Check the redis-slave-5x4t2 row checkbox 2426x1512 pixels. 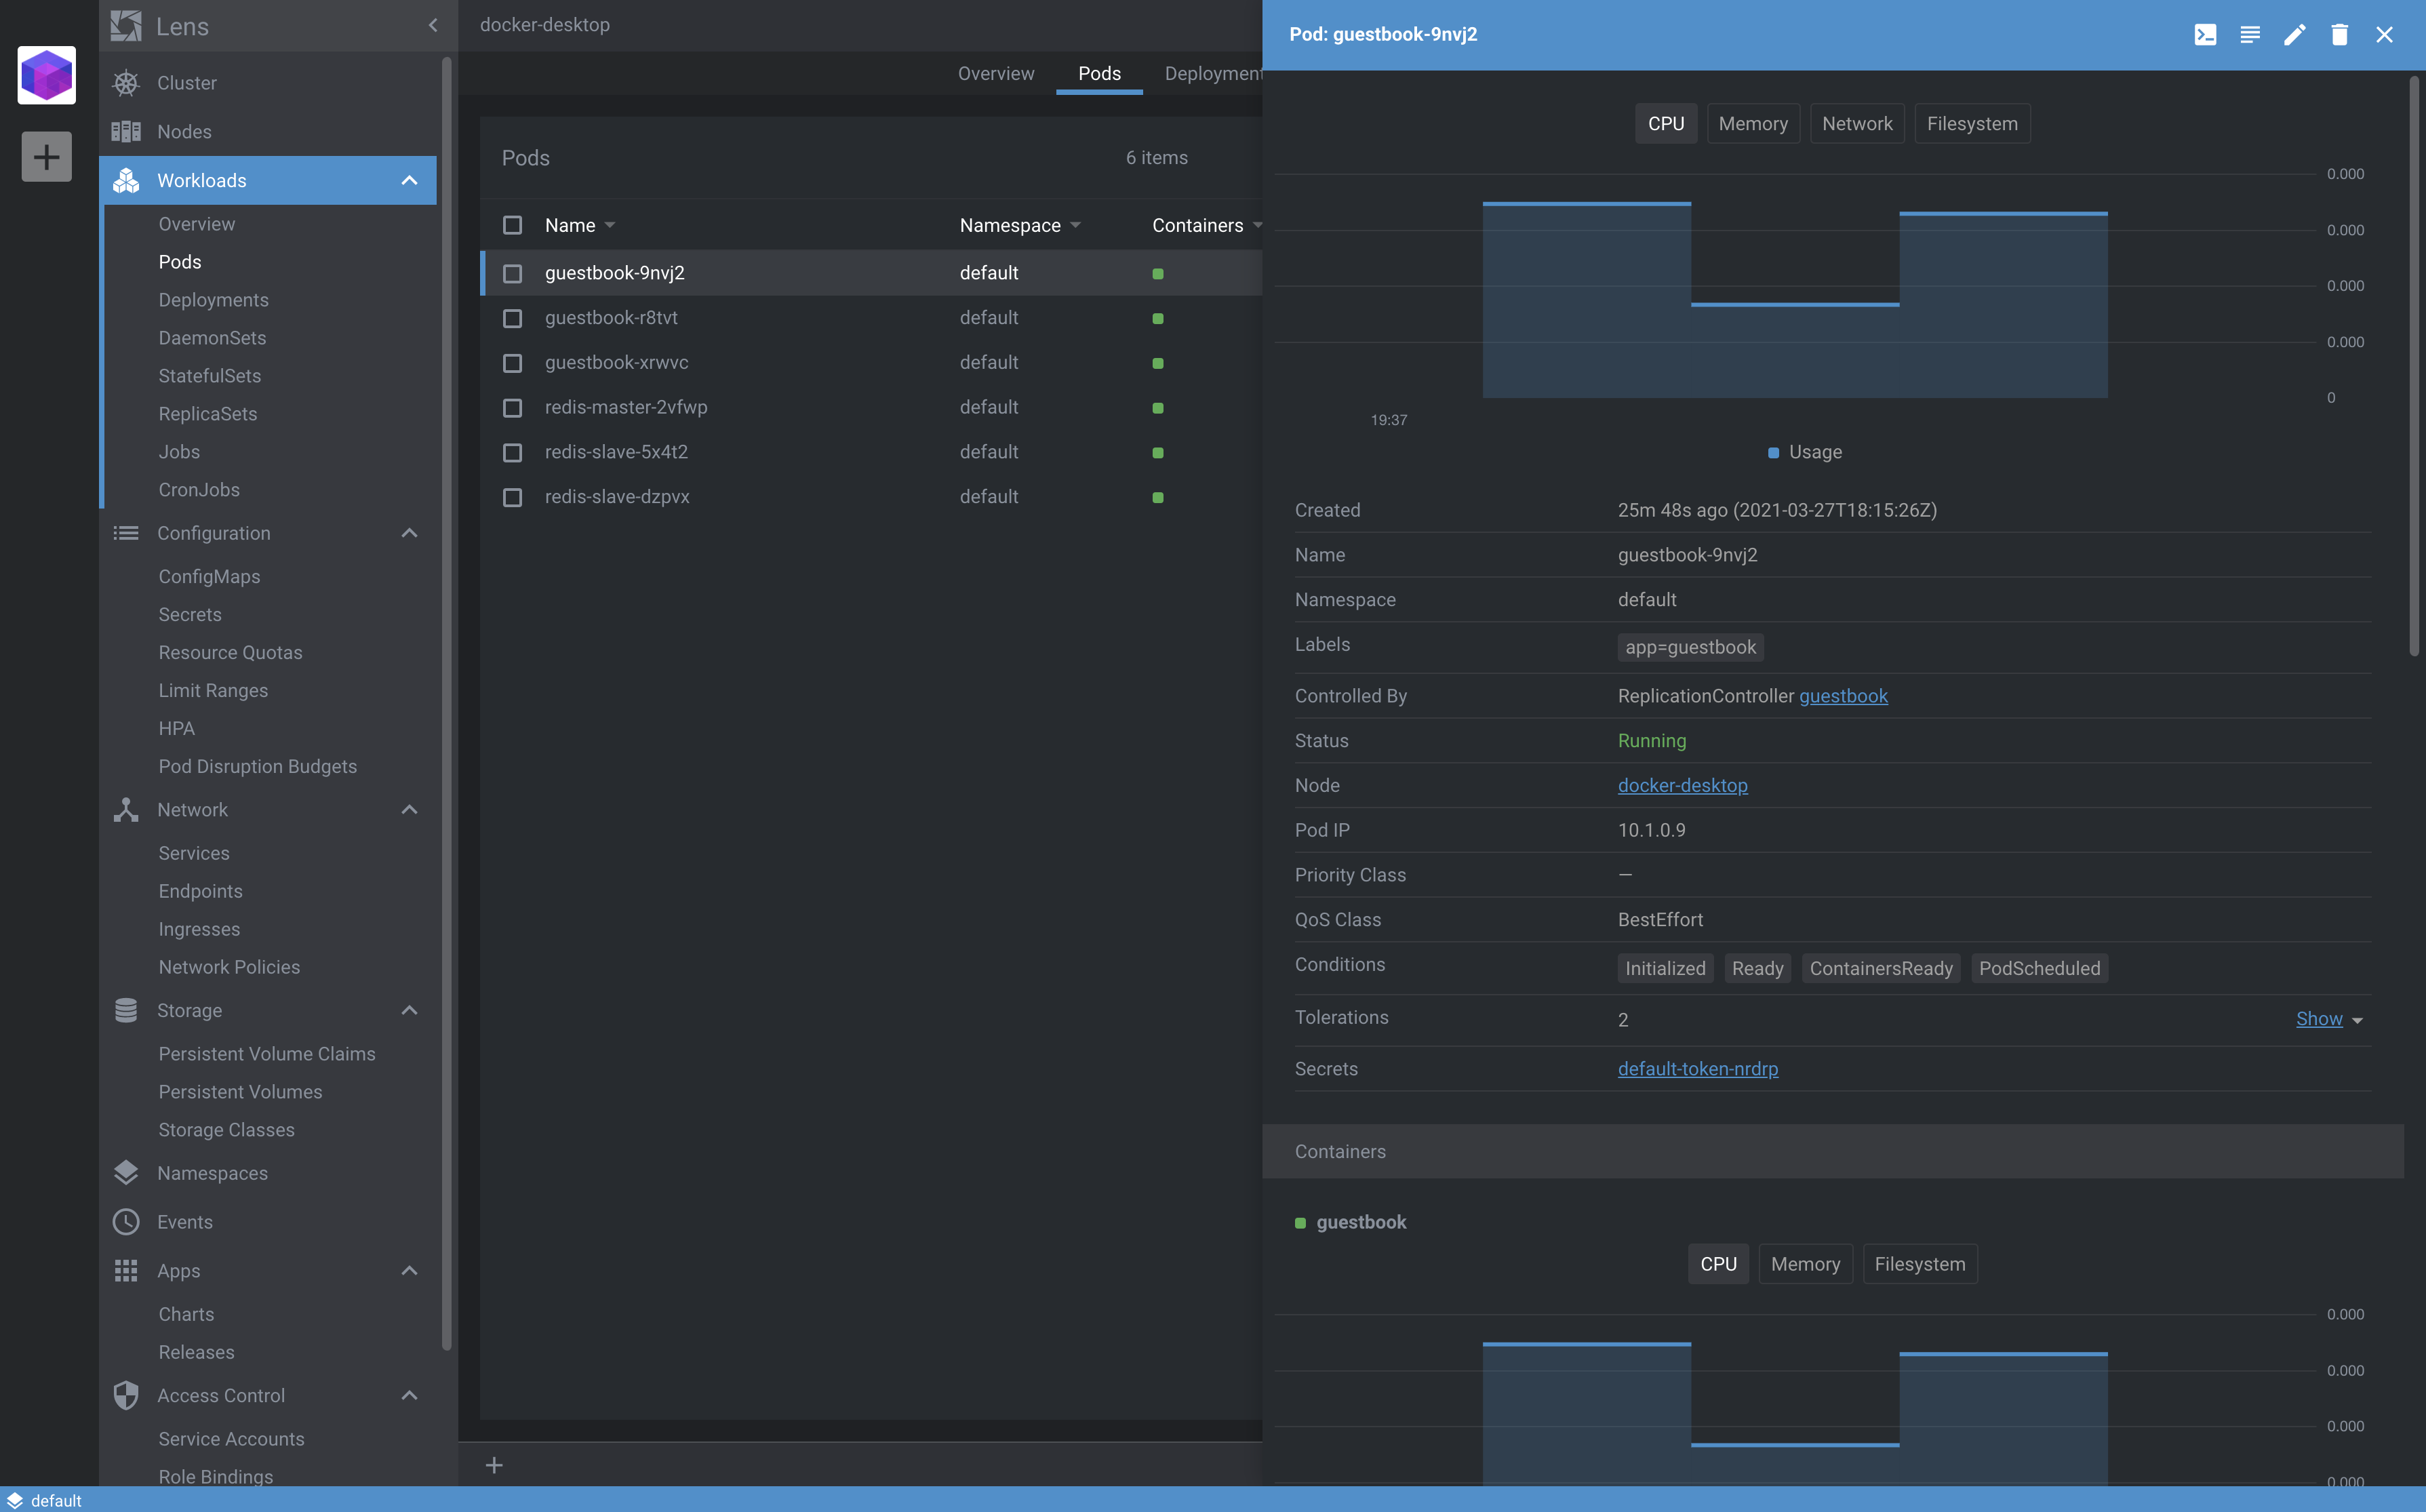(x=512, y=453)
